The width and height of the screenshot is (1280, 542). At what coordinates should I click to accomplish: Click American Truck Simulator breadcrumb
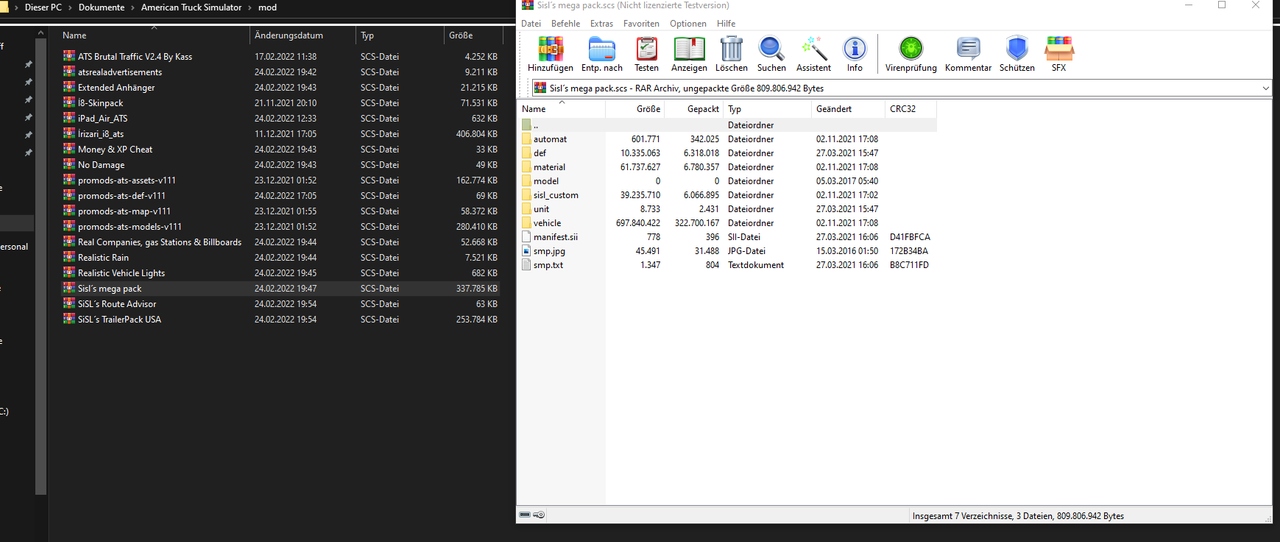coord(189,8)
